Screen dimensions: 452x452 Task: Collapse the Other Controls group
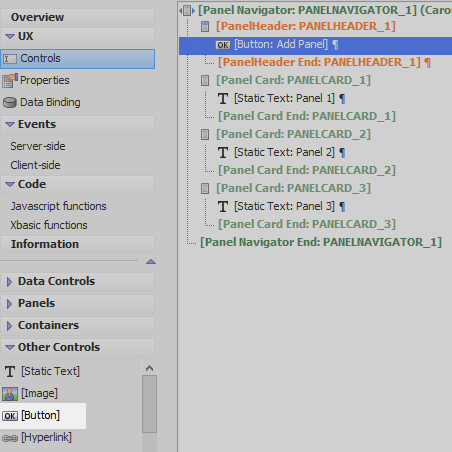[78, 347]
